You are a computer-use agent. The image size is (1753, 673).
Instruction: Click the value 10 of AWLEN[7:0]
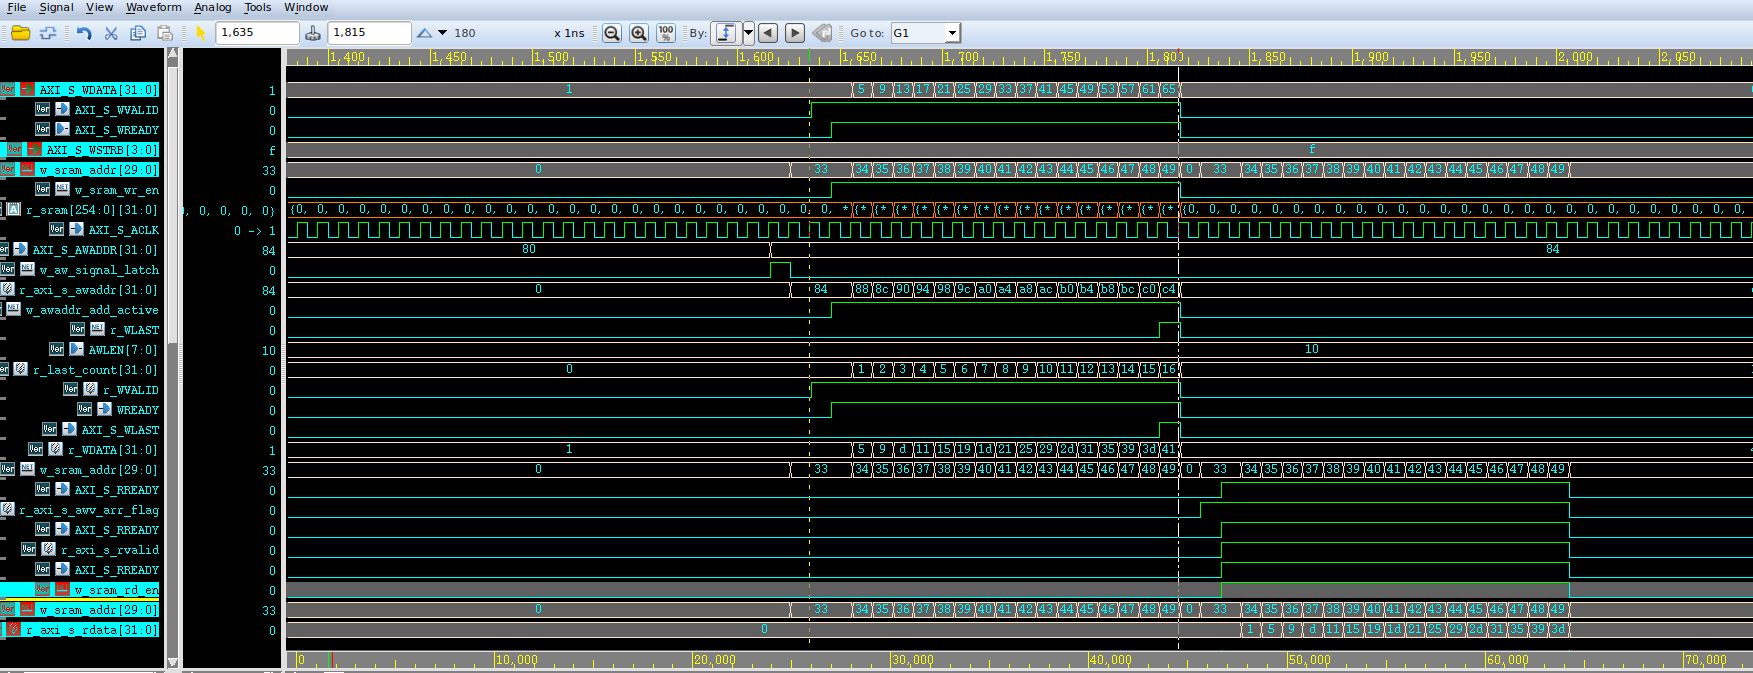click(x=268, y=350)
